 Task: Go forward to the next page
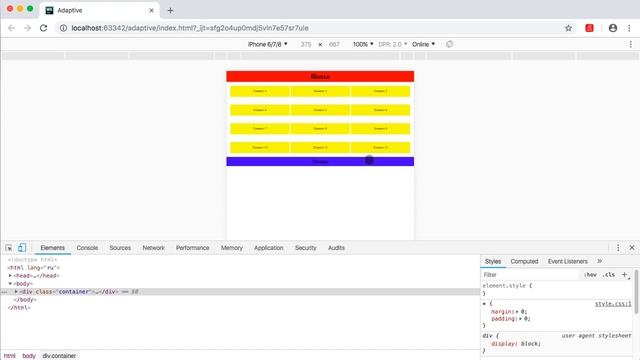27,28
